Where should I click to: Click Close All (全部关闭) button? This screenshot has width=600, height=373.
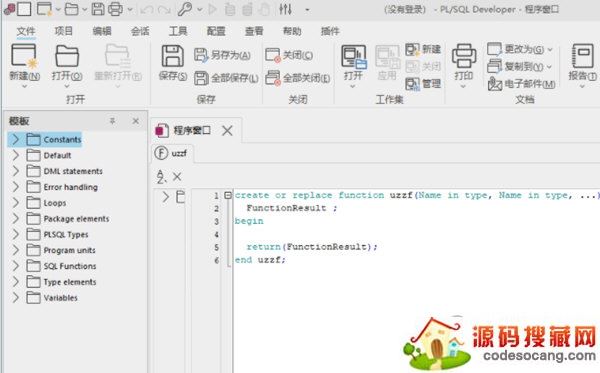click(x=298, y=78)
